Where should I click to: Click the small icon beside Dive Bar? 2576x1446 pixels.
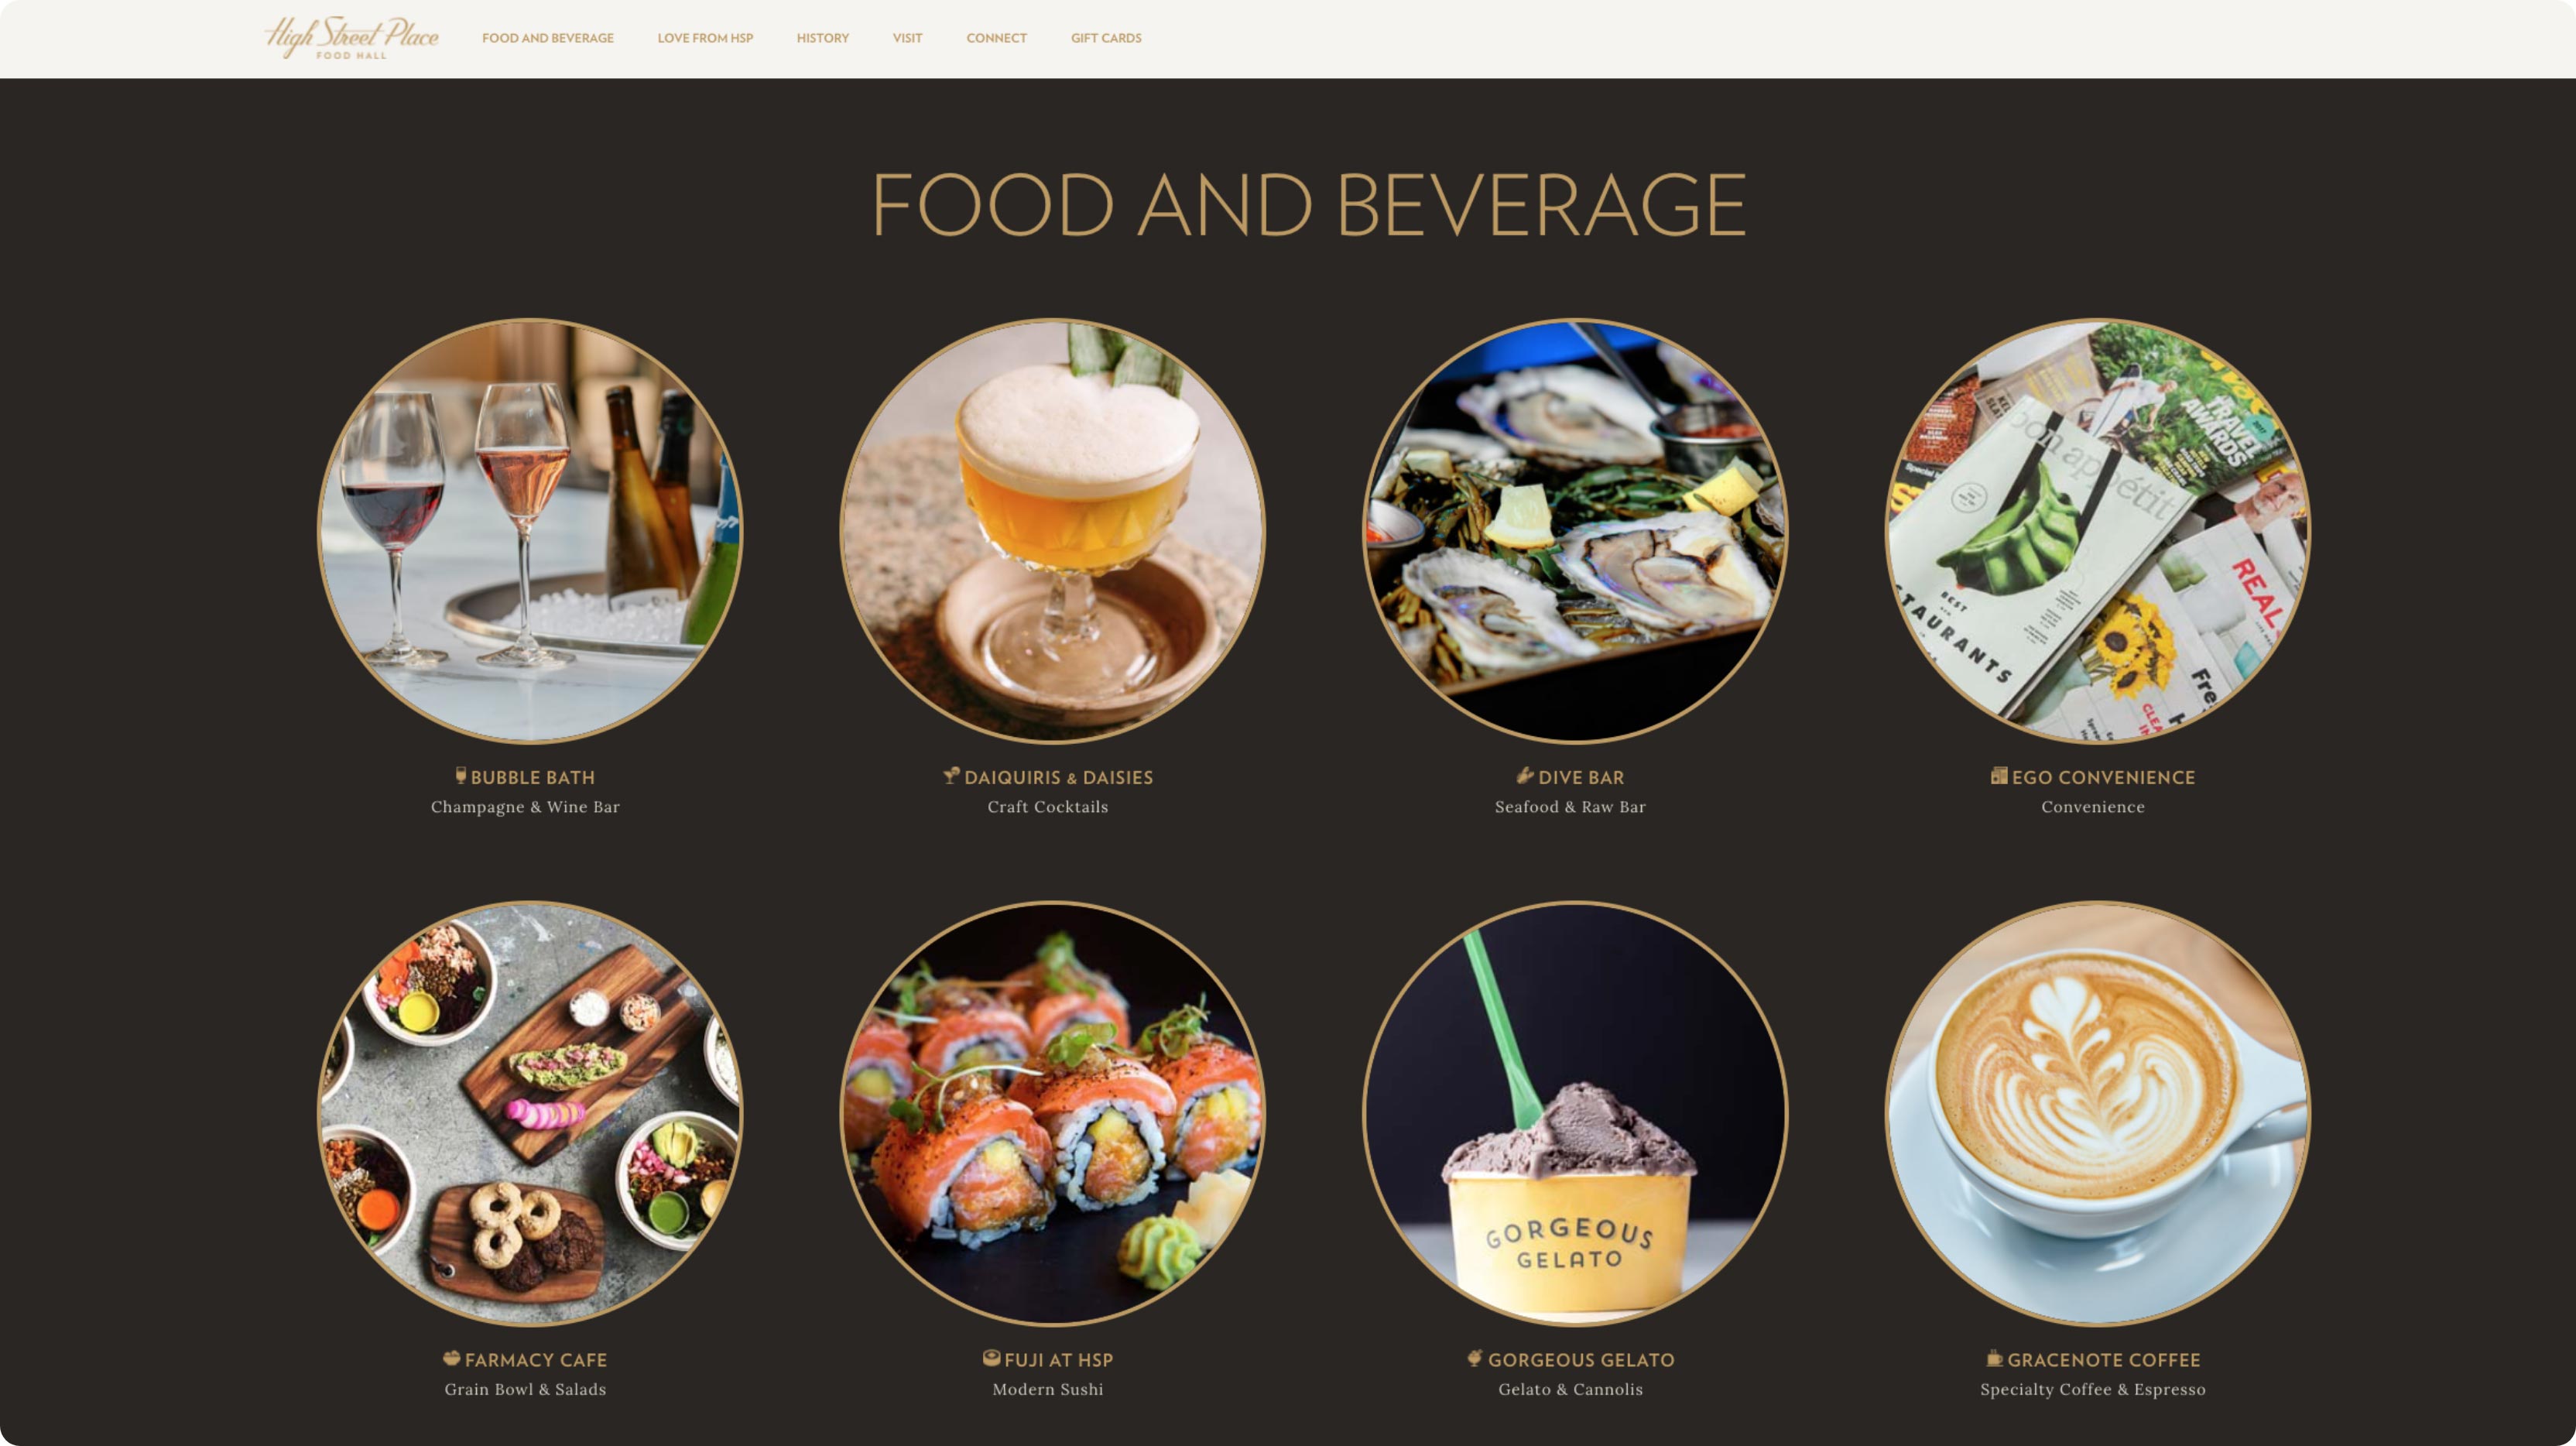pyautogui.click(x=1525, y=775)
